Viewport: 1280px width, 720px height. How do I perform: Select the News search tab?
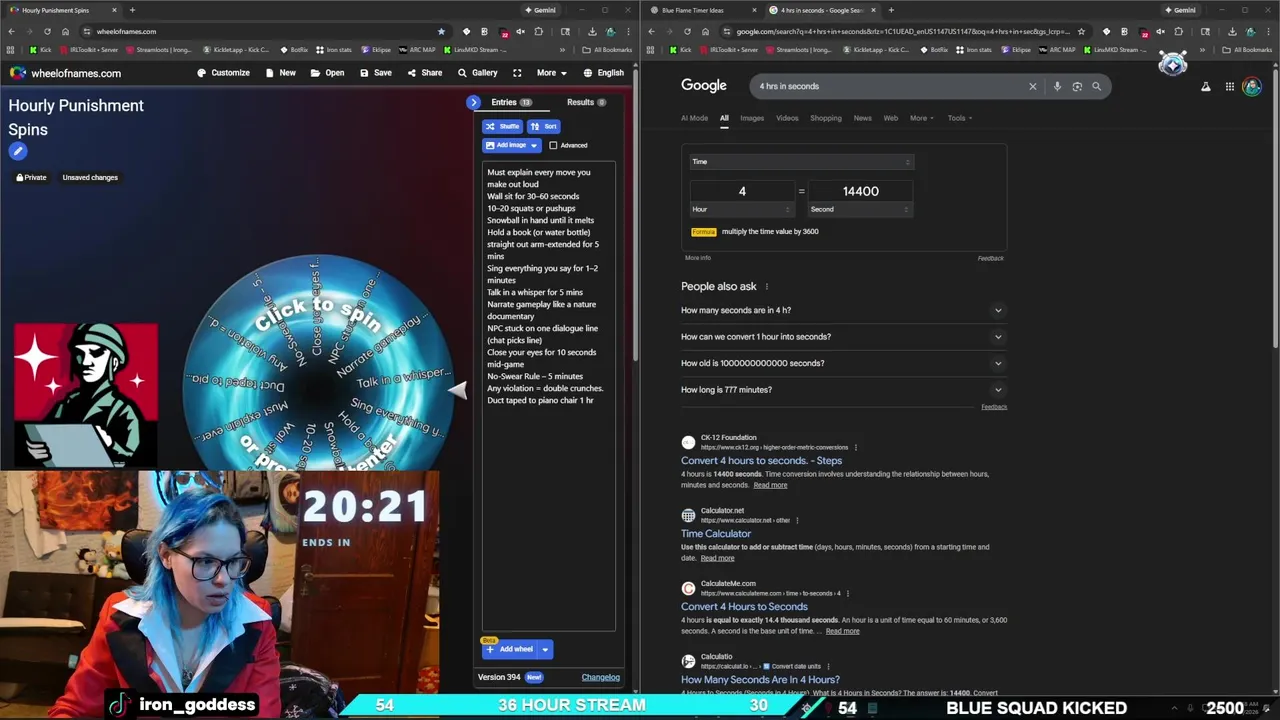(862, 118)
